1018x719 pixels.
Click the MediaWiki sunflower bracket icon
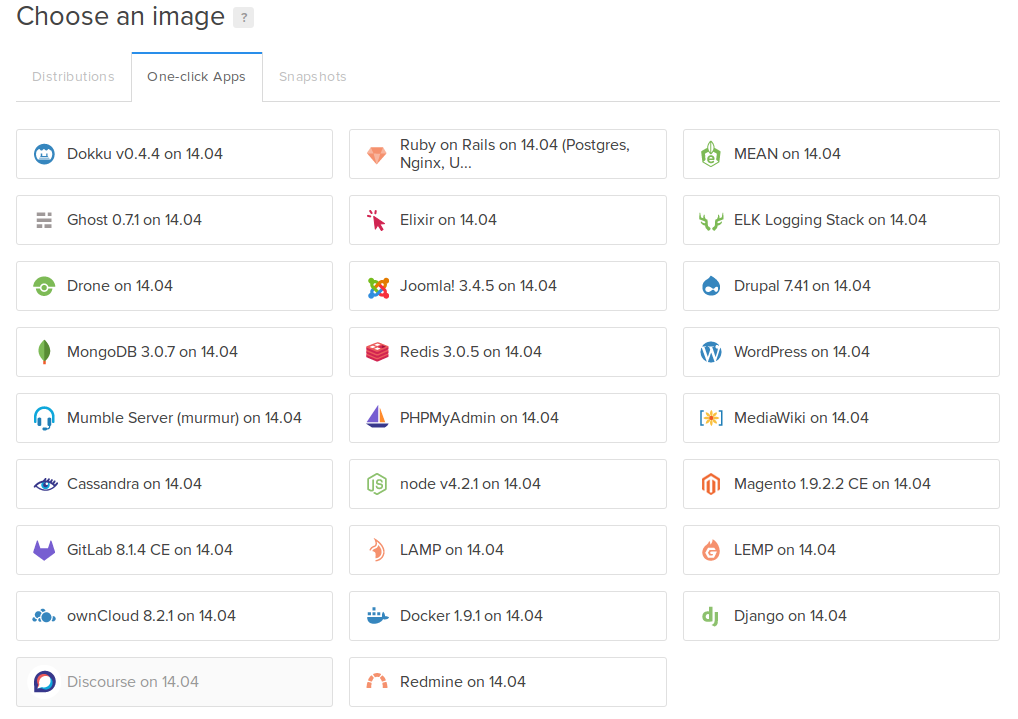(x=711, y=418)
